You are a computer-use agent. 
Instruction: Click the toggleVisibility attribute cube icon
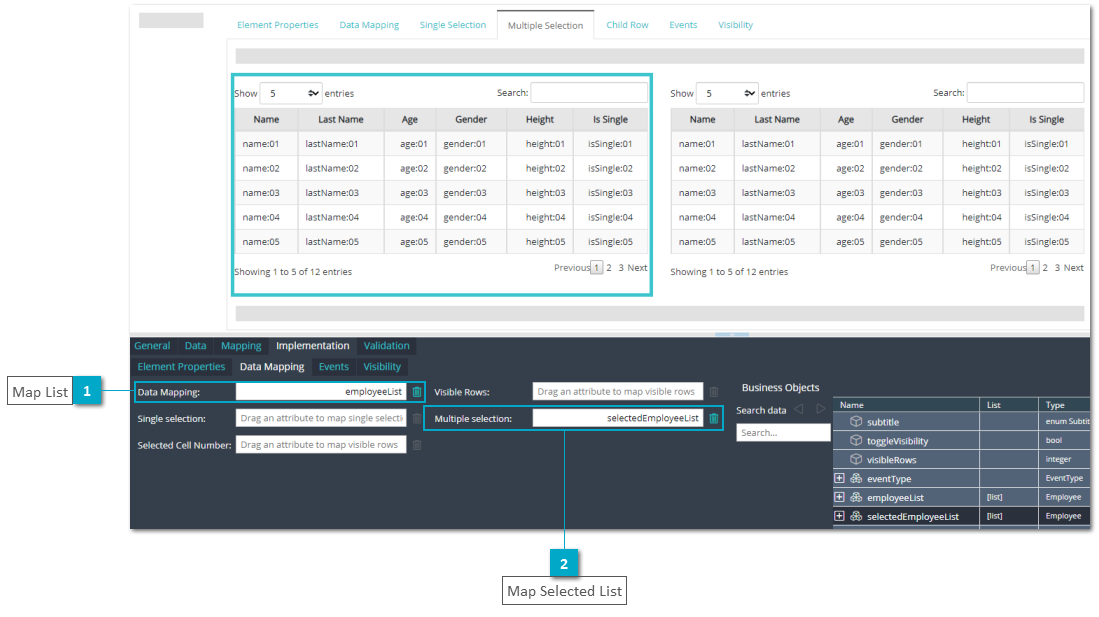pos(856,440)
